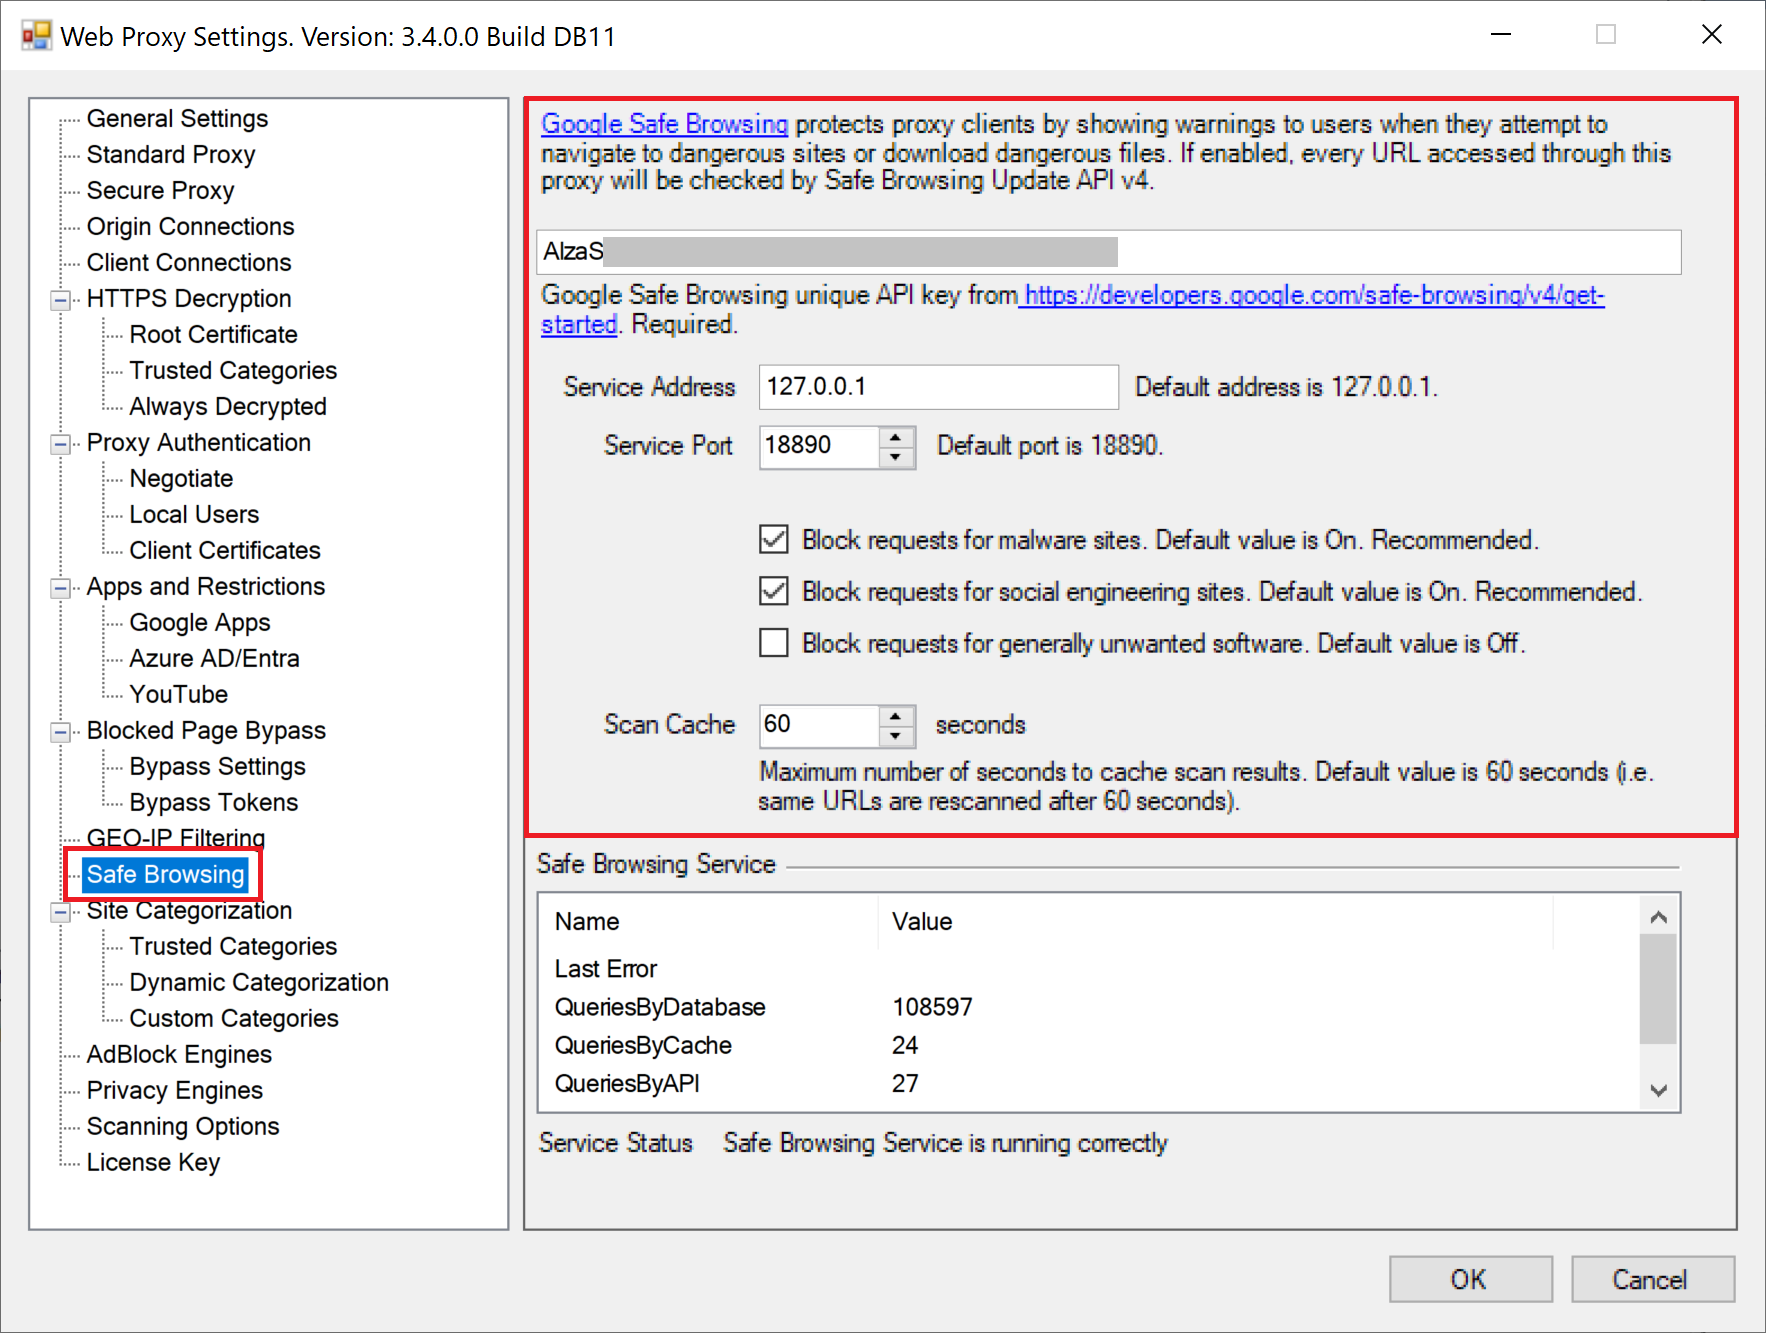Image resolution: width=1766 pixels, height=1333 pixels.
Task: Open Client Connections settings
Action: coord(189,262)
